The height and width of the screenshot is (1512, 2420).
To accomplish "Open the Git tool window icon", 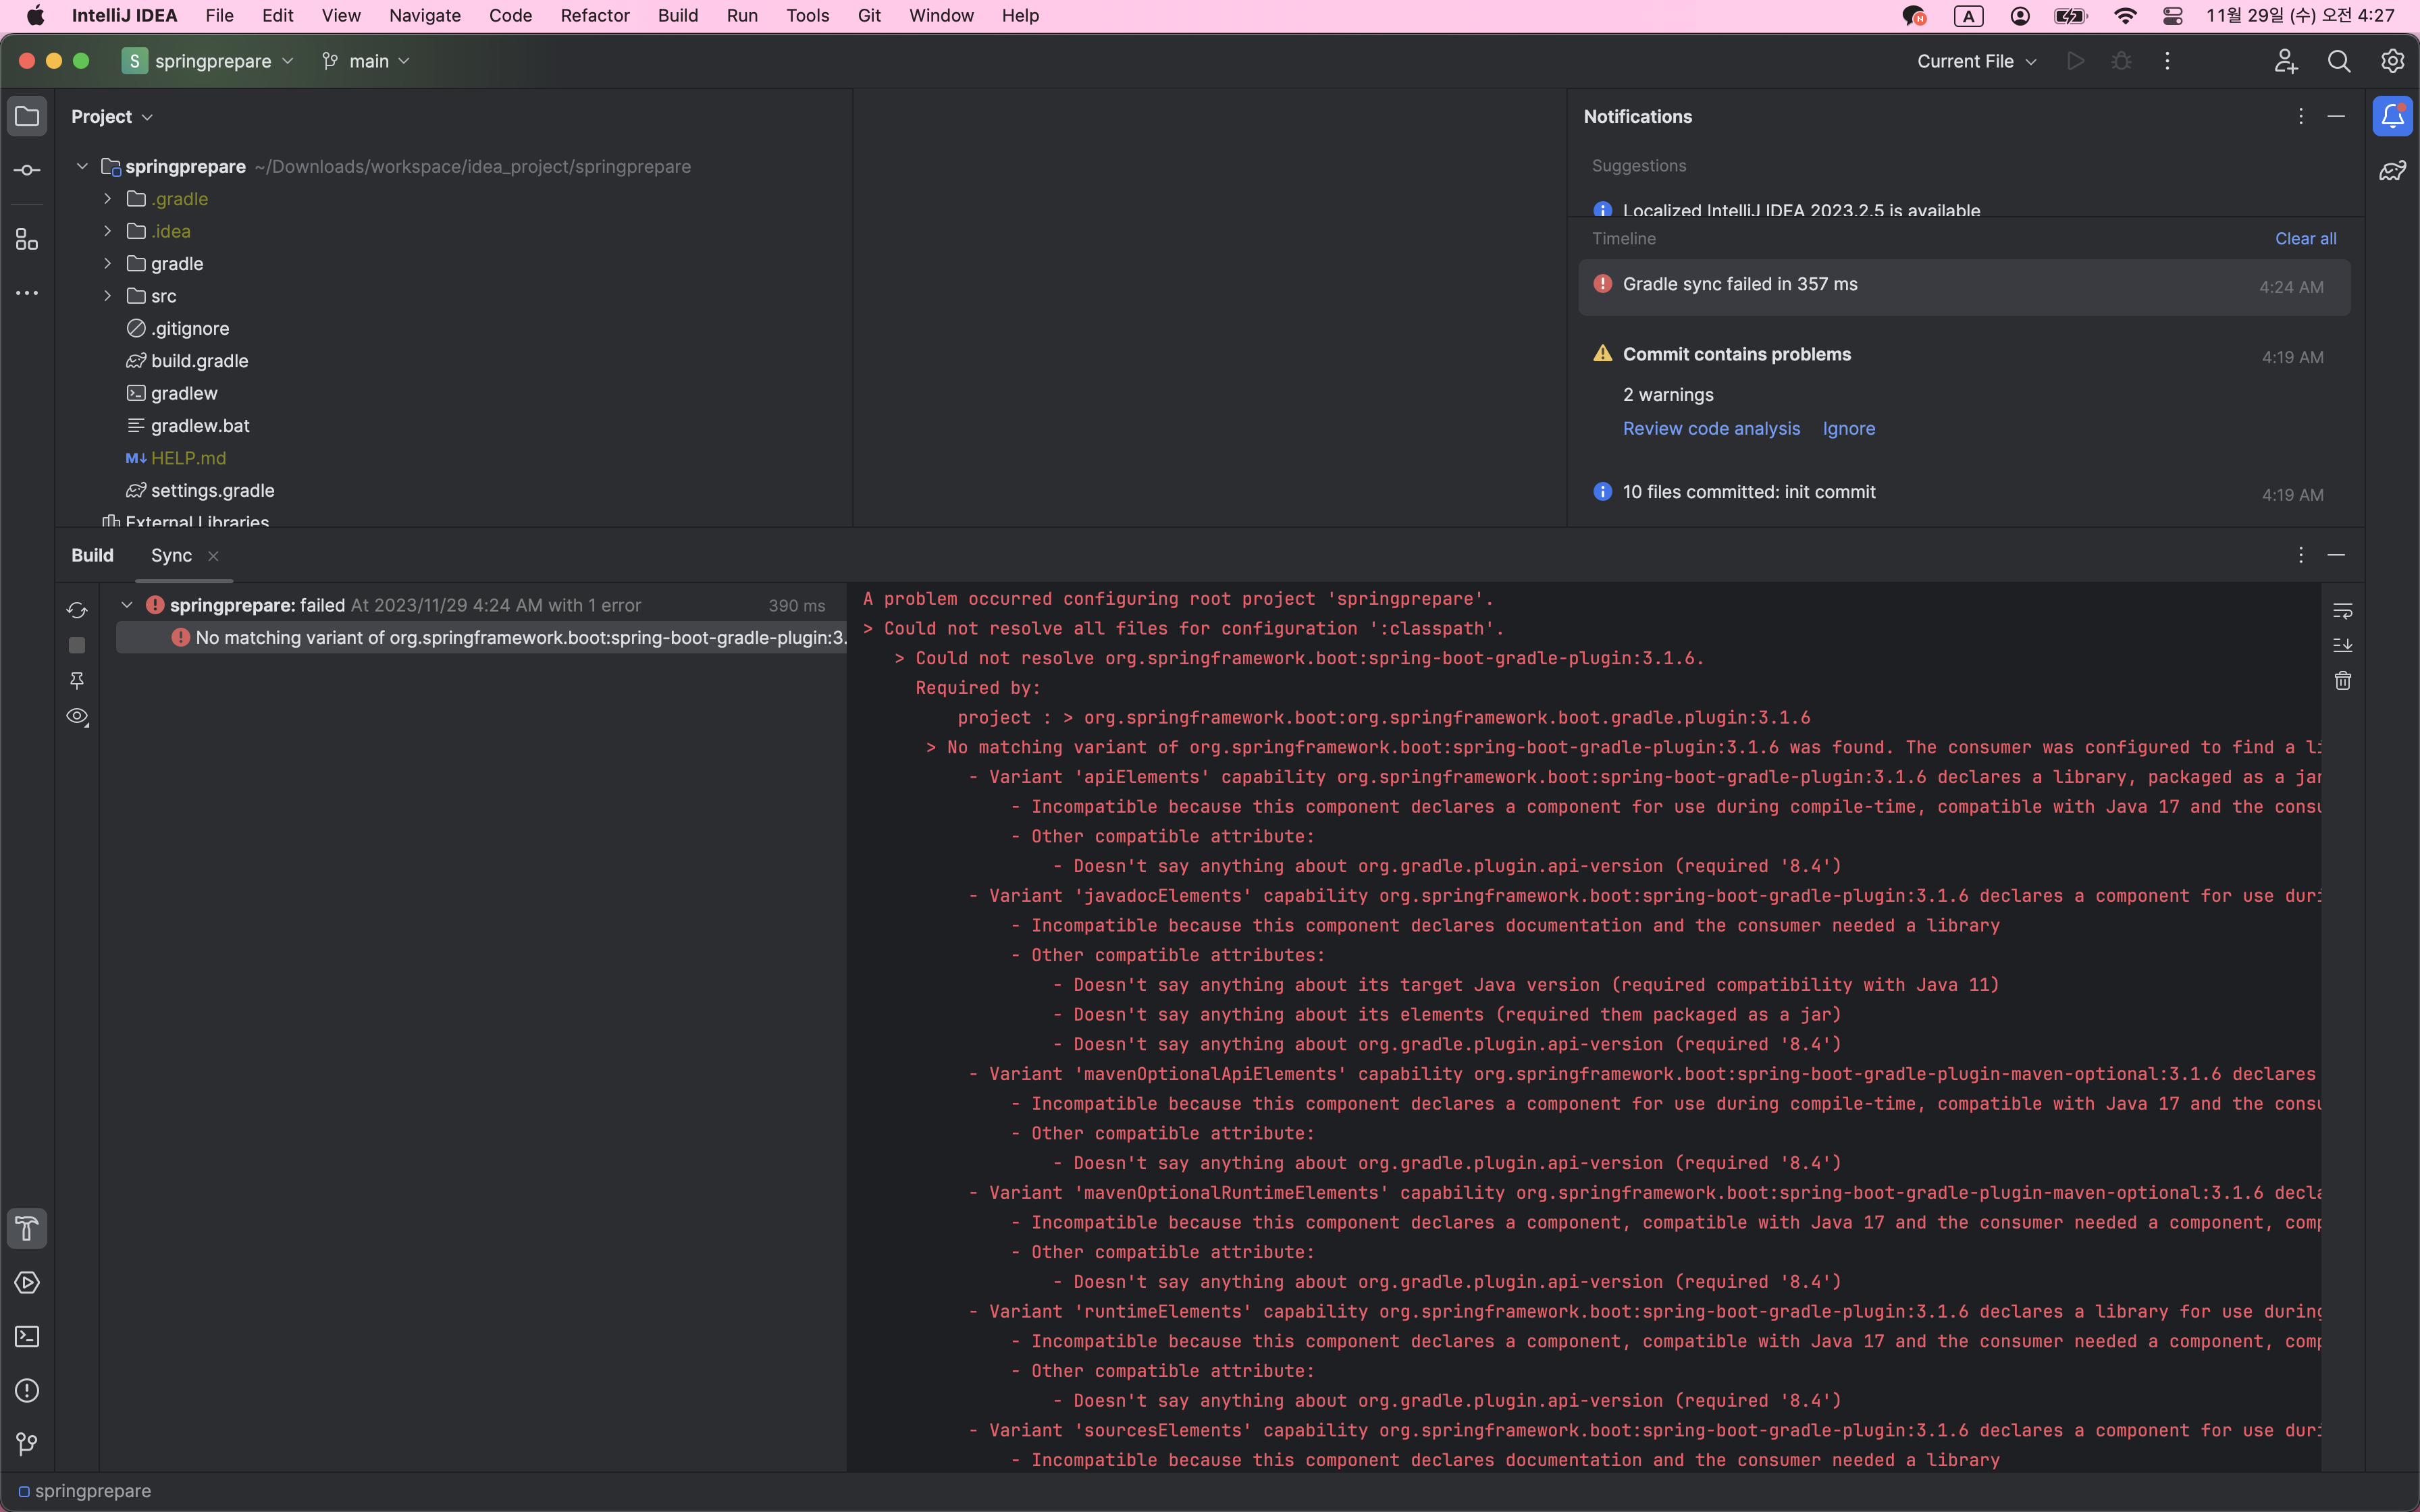I will tap(27, 1444).
